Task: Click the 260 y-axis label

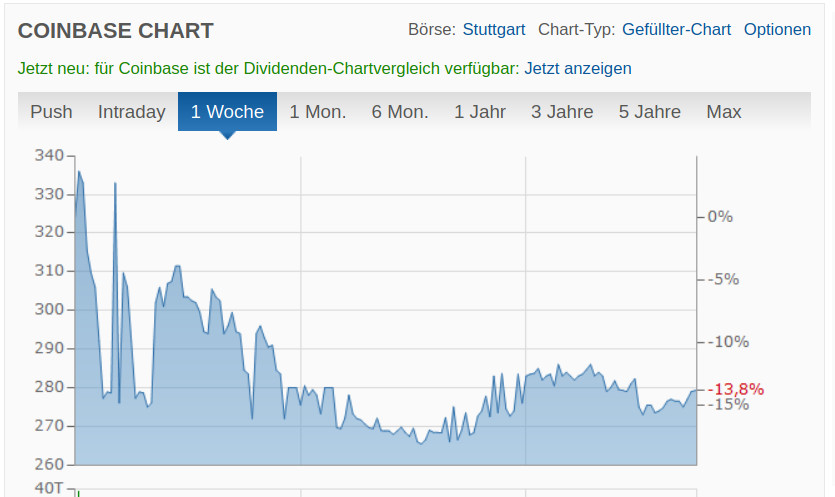Action: tap(49, 465)
